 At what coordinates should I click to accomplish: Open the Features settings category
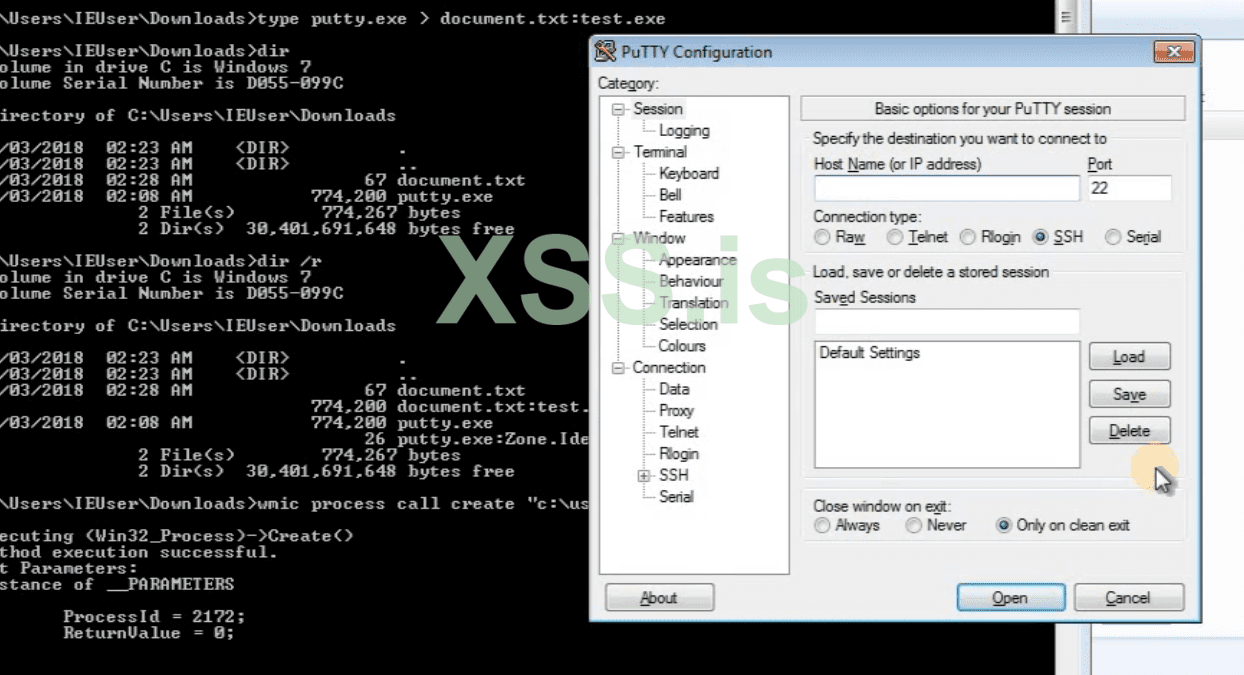(x=686, y=216)
